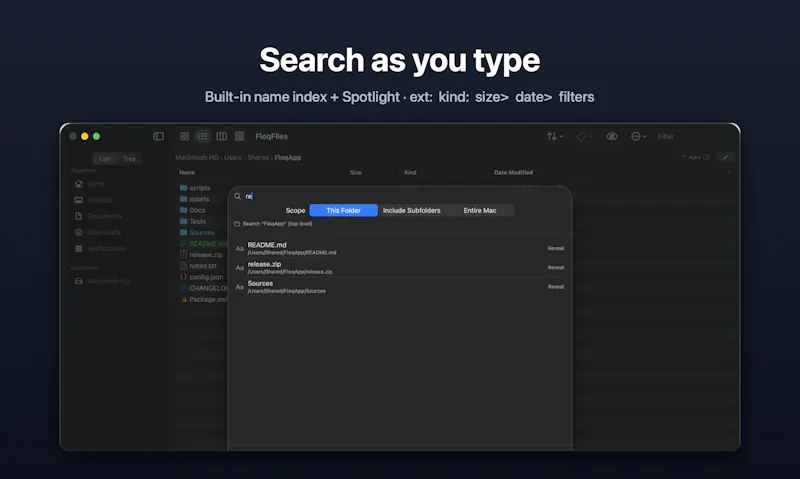The image size is (800, 479).
Task: Toggle hidden files eye icon
Action: tap(612, 136)
